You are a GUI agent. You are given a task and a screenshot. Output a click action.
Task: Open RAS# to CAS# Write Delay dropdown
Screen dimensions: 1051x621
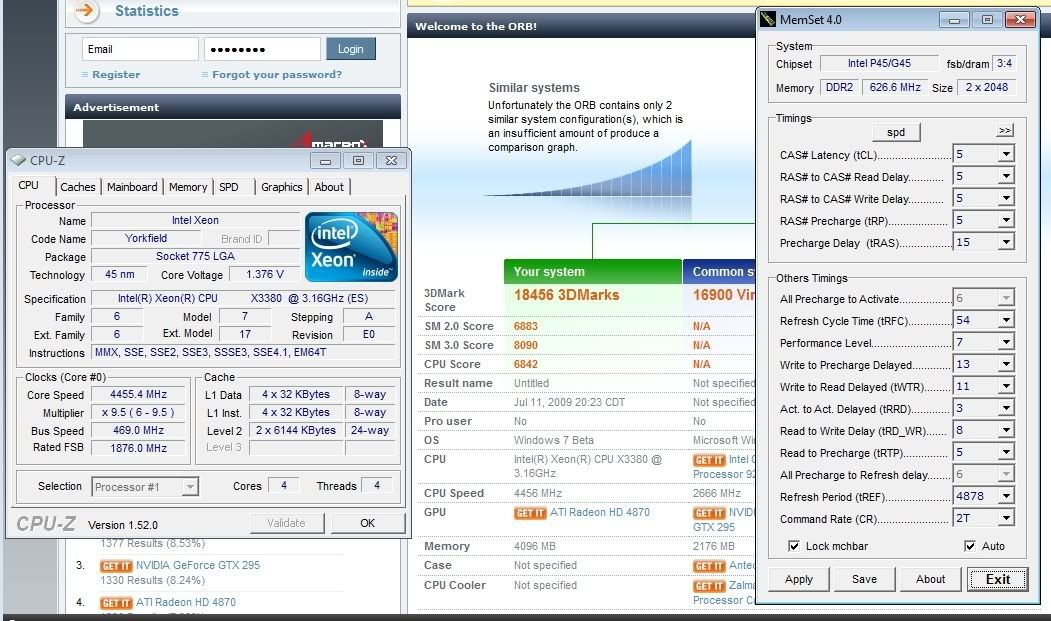(1005, 199)
